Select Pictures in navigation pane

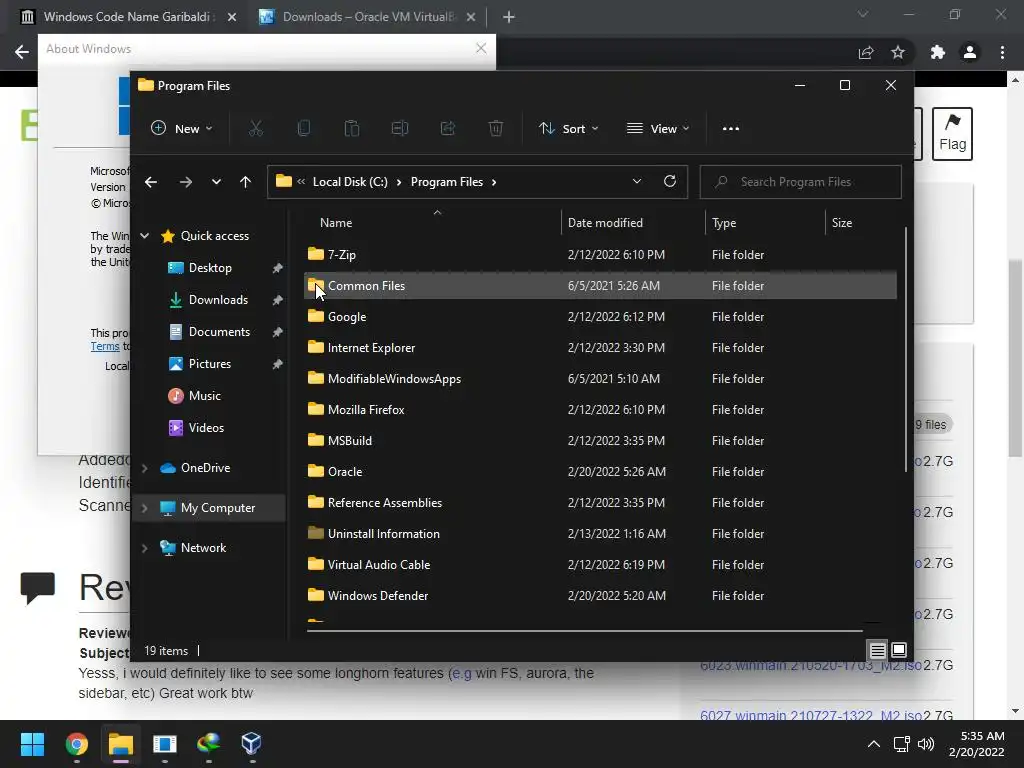pos(210,364)
